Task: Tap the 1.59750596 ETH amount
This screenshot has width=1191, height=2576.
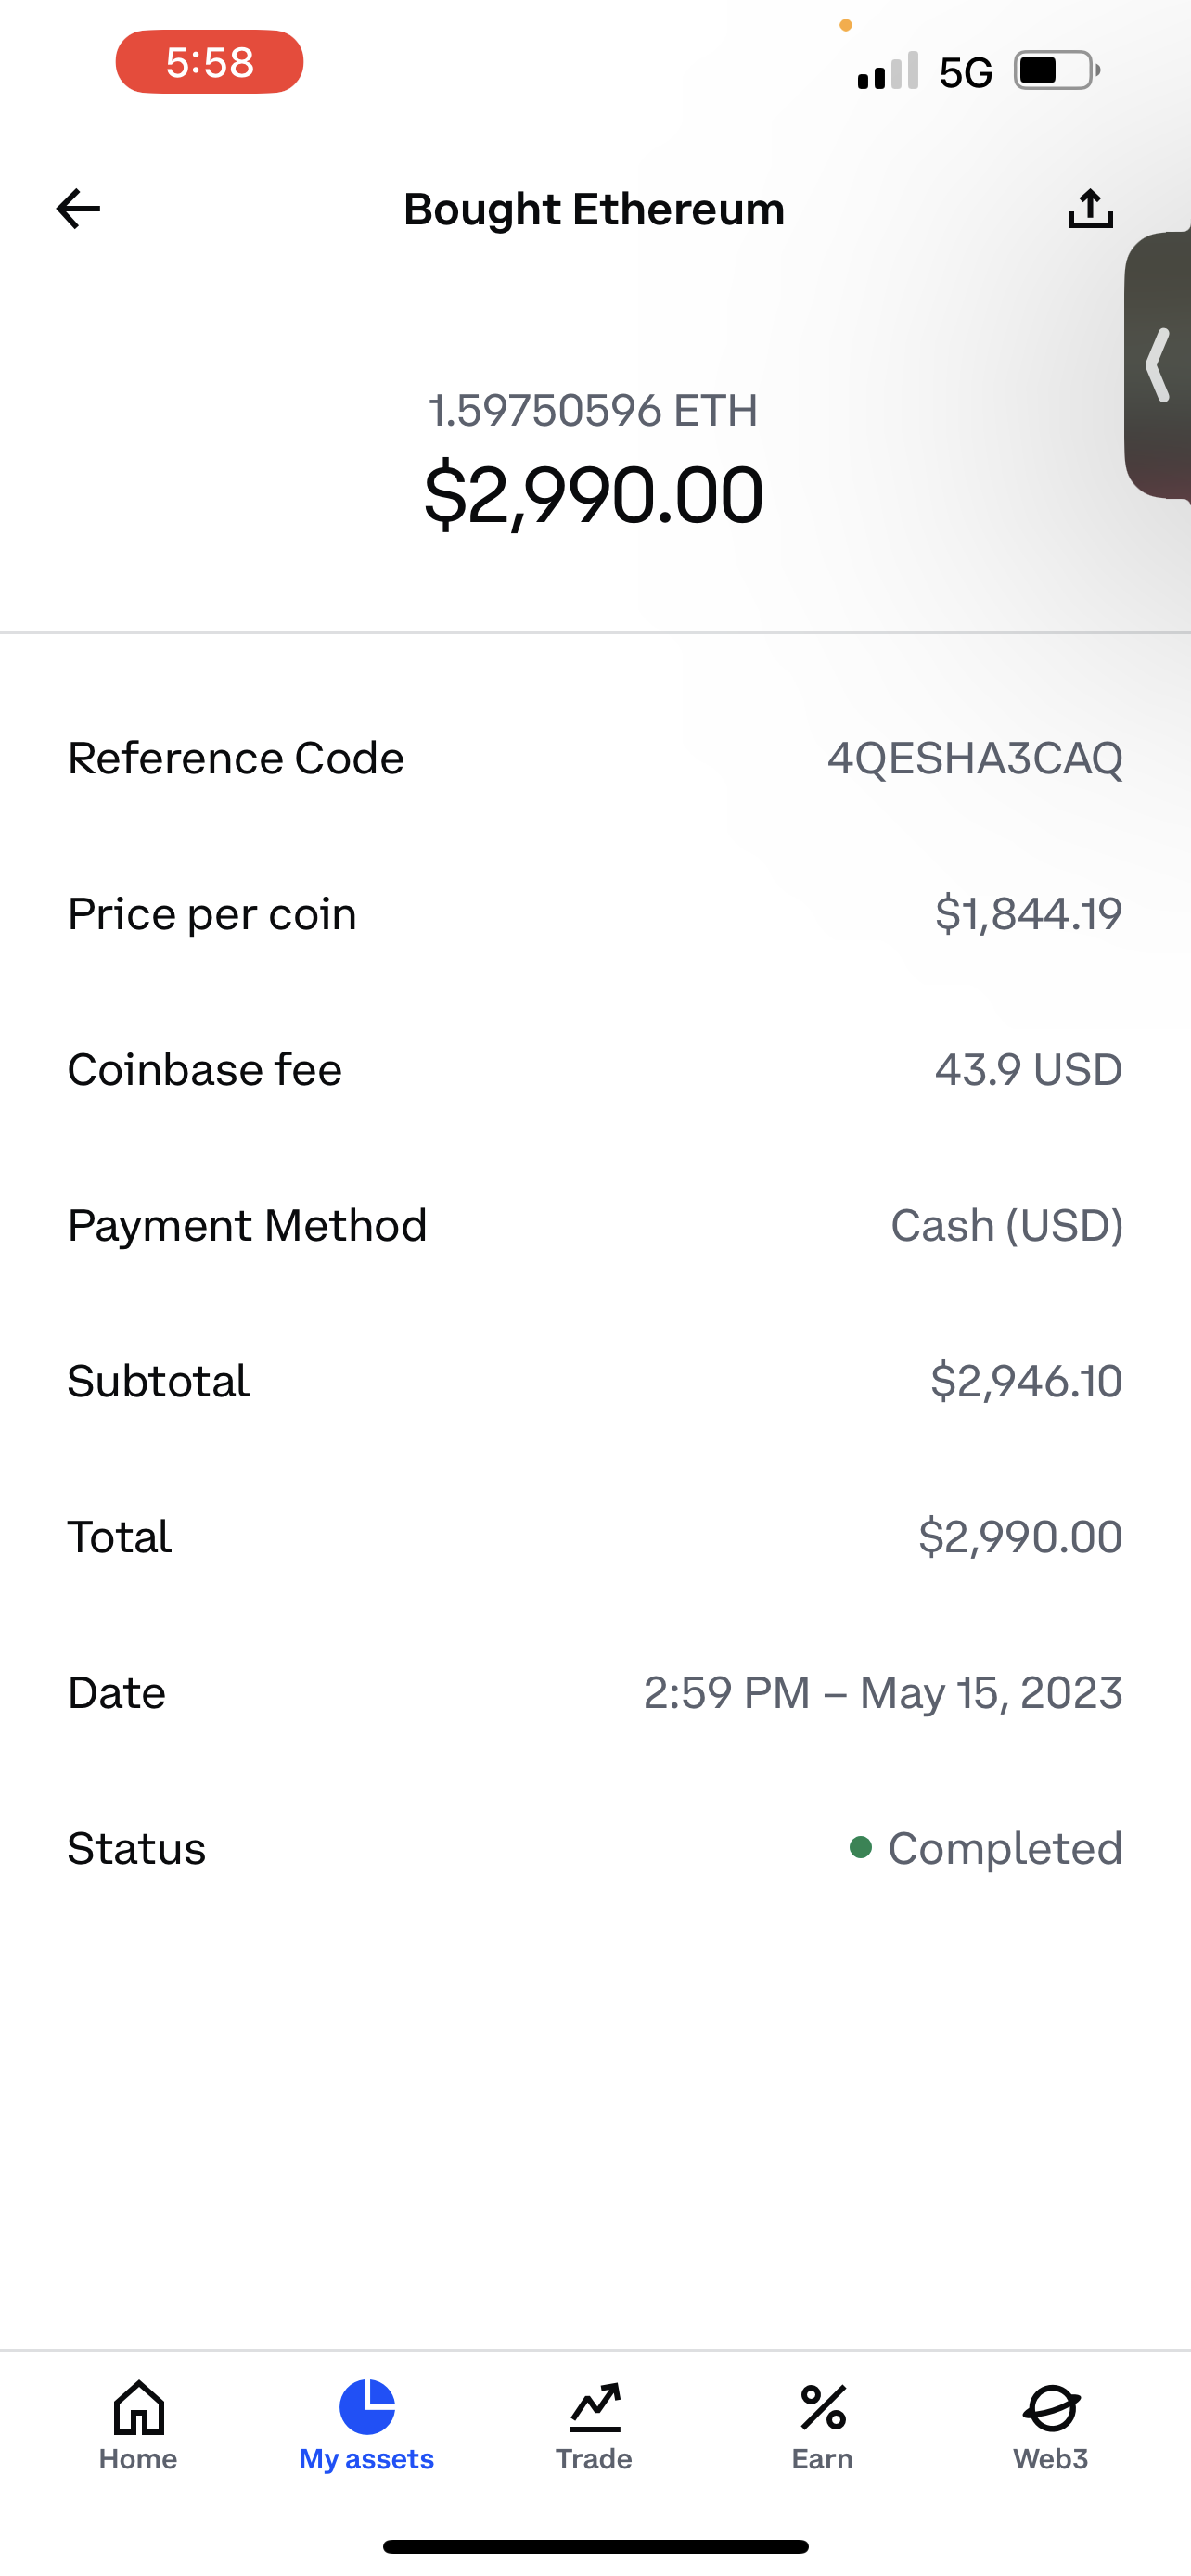Action: pyautogui.click(x=594, y=410)
